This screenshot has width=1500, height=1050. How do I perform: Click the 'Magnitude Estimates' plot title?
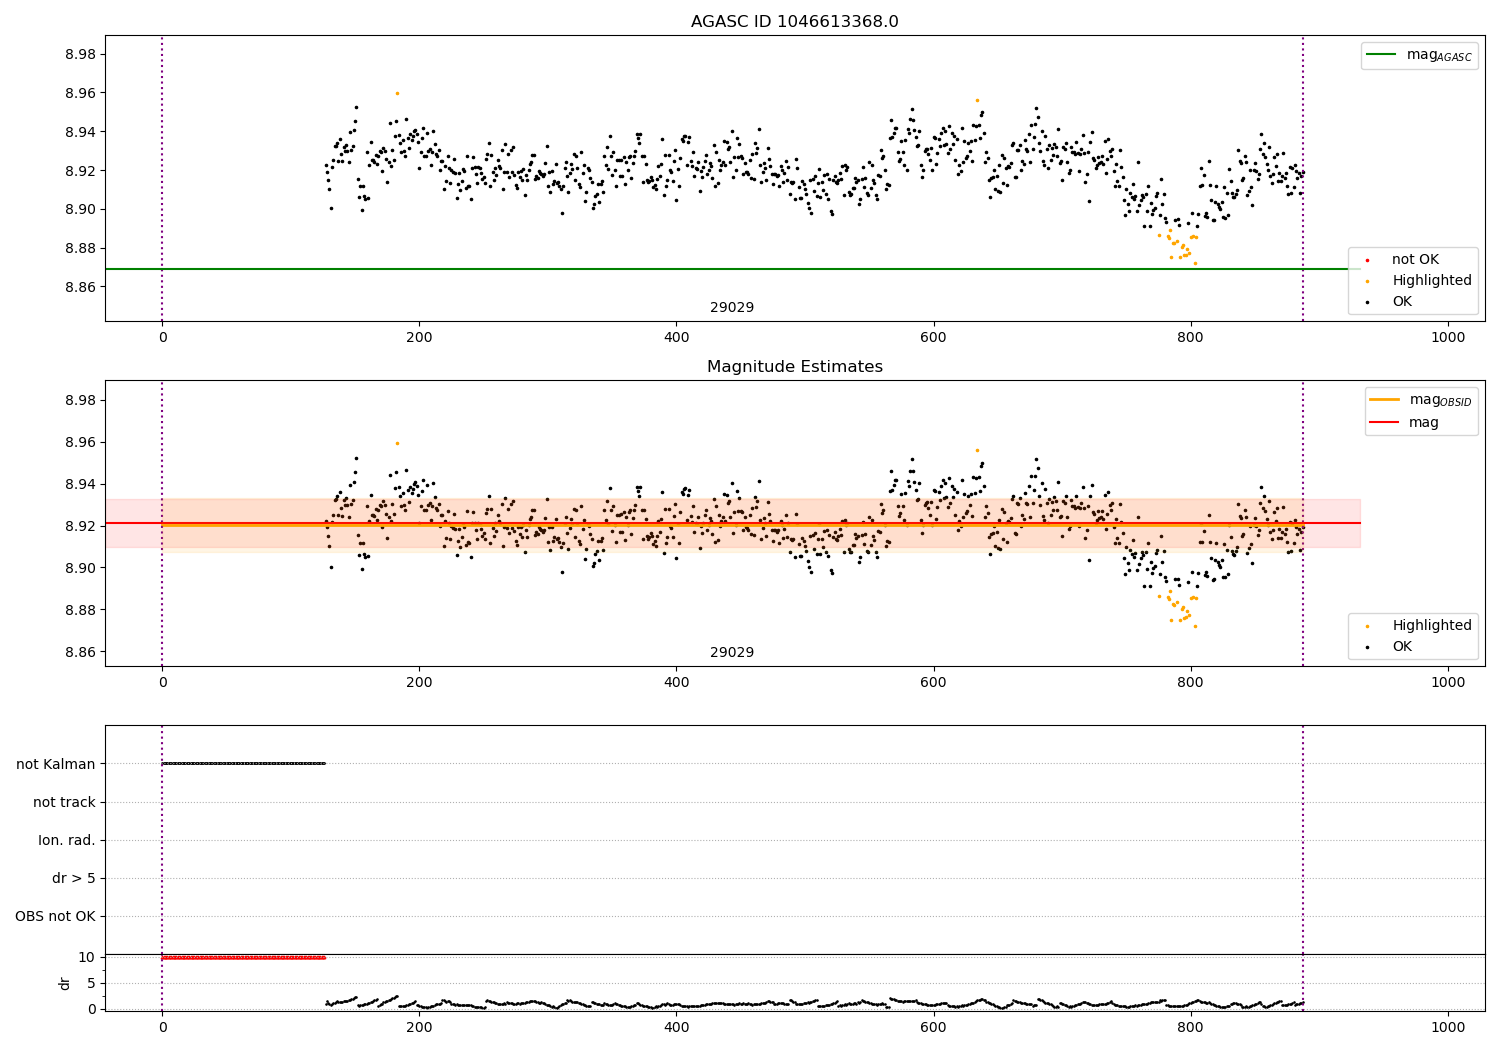point(794,367)
